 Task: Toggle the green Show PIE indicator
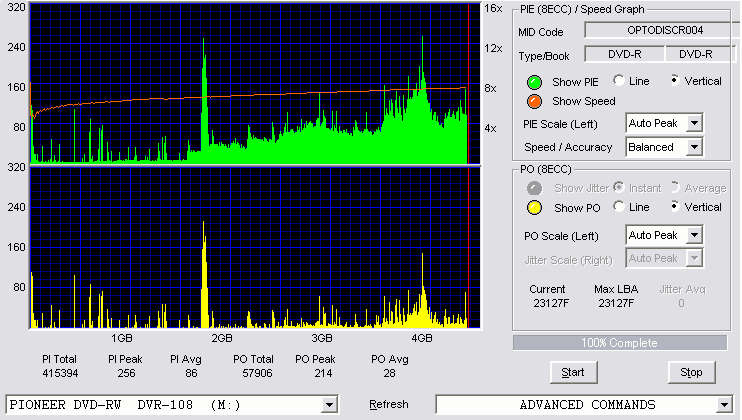point(534,82)
